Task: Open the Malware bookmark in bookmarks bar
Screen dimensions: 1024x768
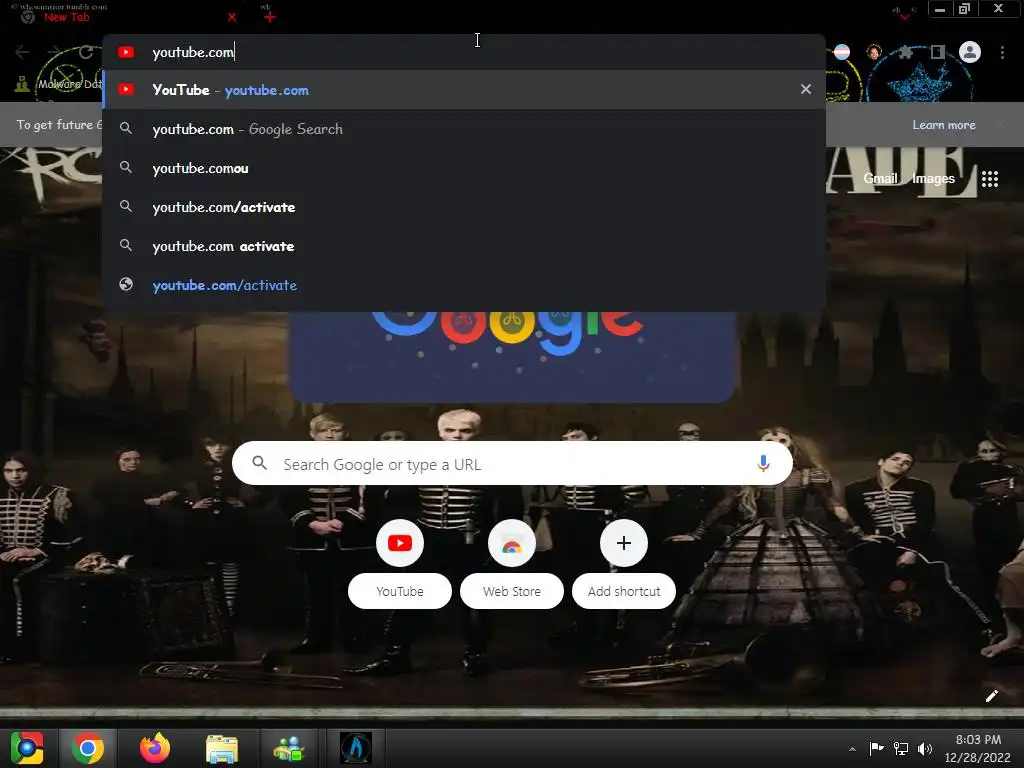Action: 59,84
